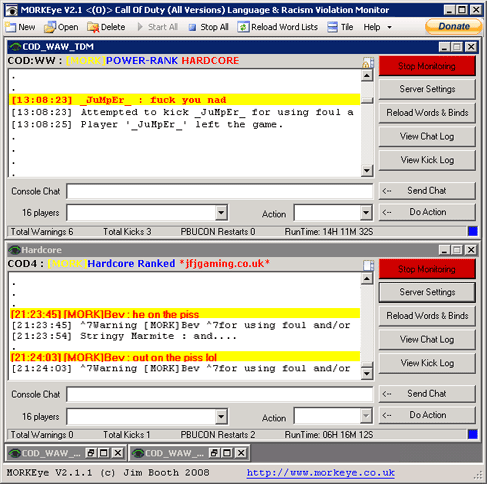This screenshot has height=484, width=500.
Task: Click scroll up arrow in COD_WAW_TDM chat
Action: (367, 76)
